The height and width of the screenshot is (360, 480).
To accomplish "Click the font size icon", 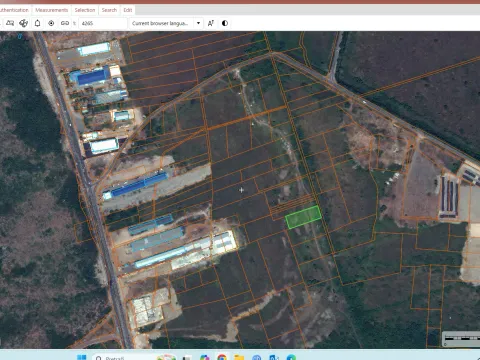I will point(211,23).
